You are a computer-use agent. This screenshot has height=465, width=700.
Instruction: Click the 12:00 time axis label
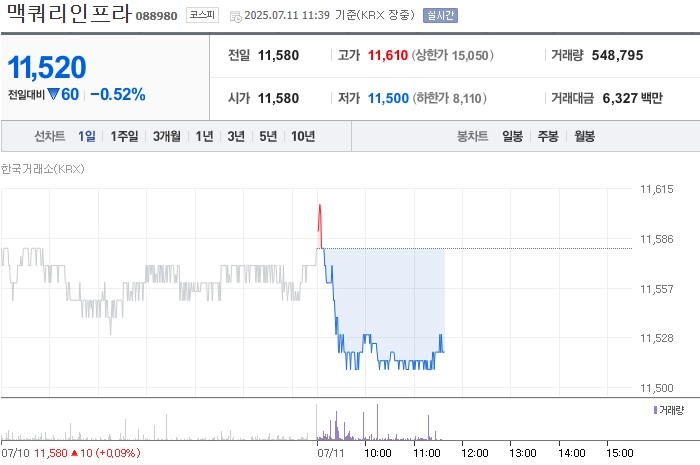pyautogui.click(x=475, y=453)
